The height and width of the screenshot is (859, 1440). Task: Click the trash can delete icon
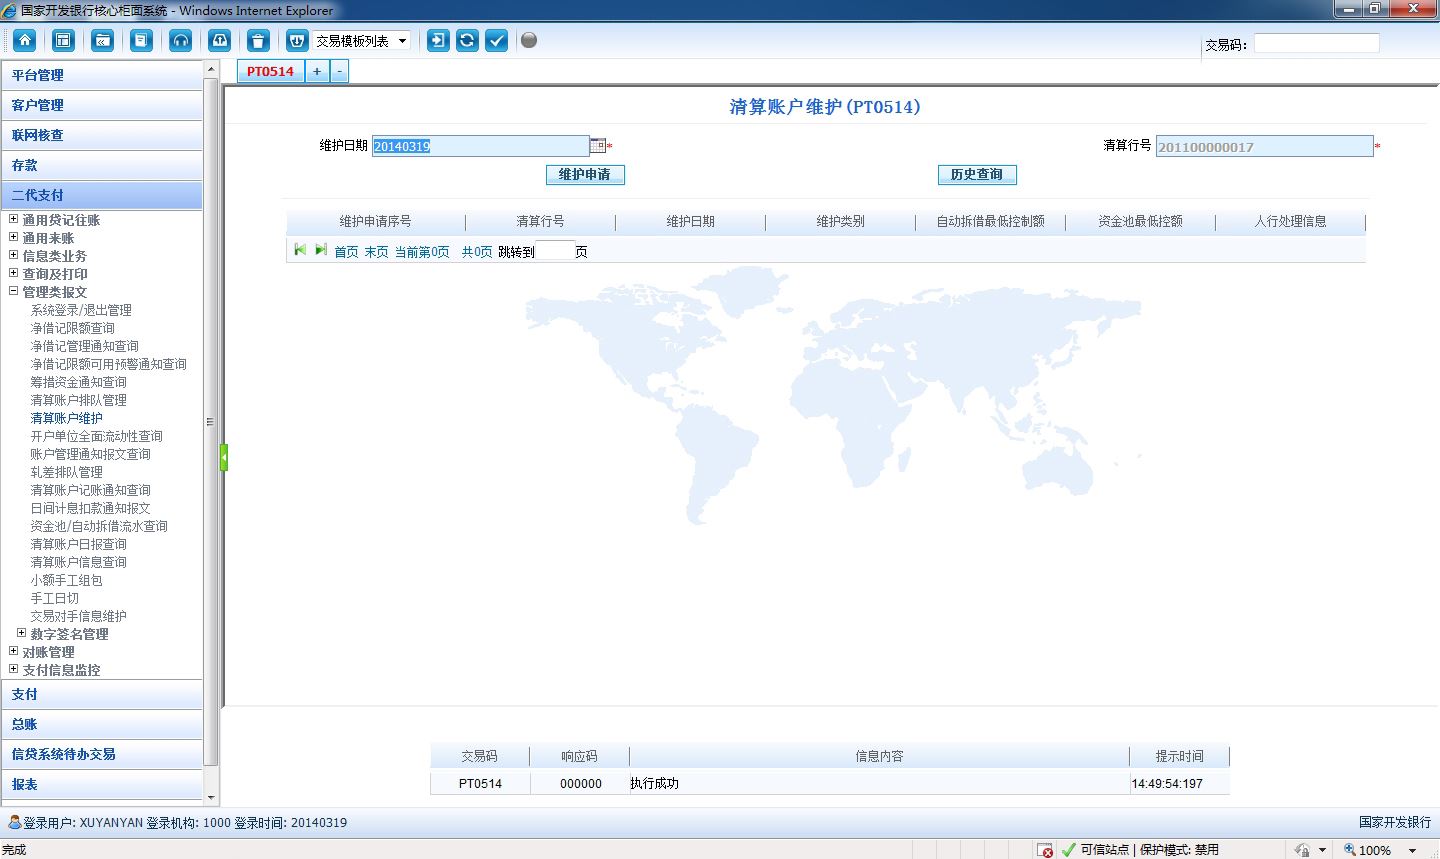[x=258, y=40]
